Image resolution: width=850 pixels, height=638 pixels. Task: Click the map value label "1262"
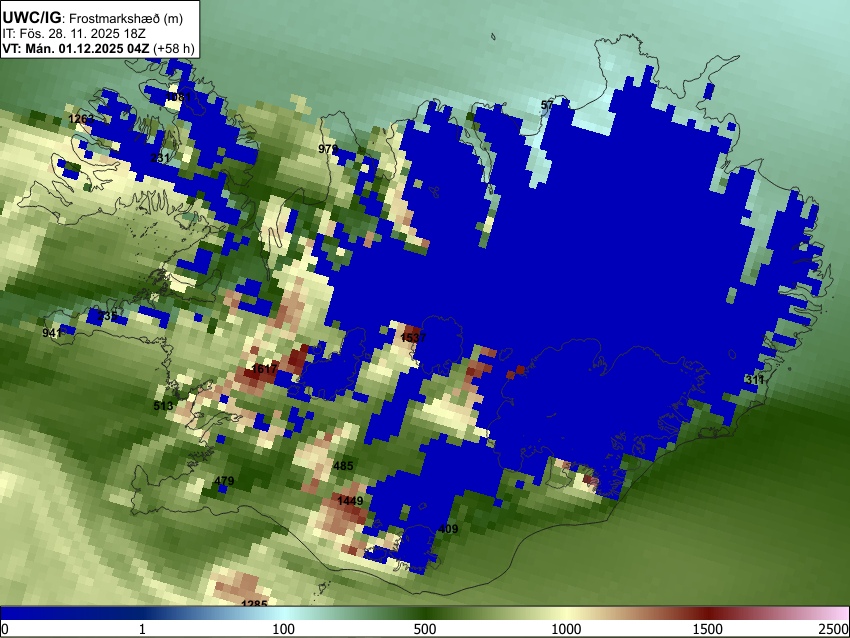81,119
